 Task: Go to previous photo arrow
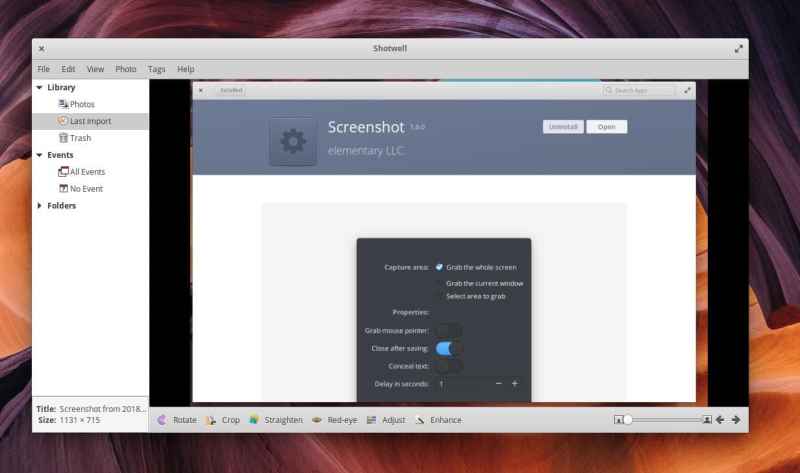point(720,420)
